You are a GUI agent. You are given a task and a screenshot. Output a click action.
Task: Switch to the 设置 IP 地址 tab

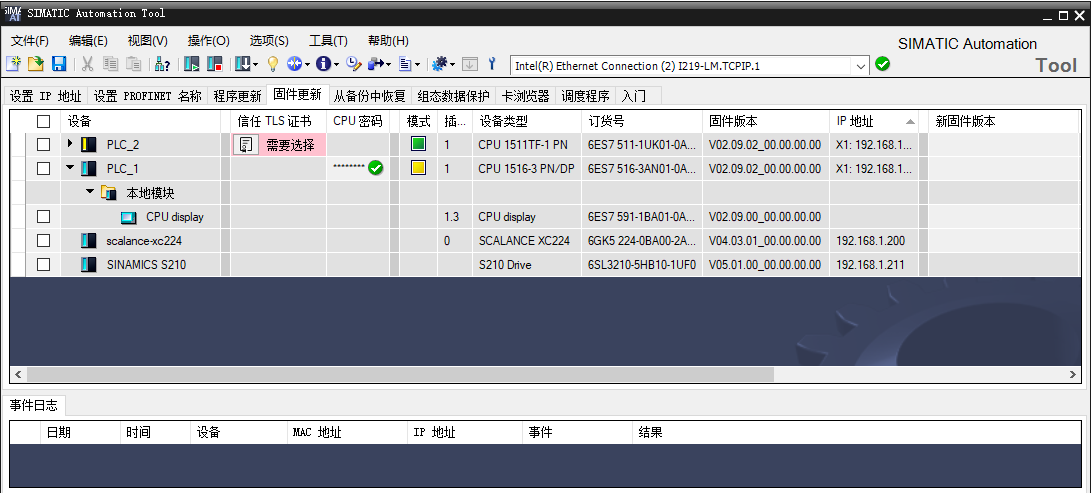coord(45,96)
